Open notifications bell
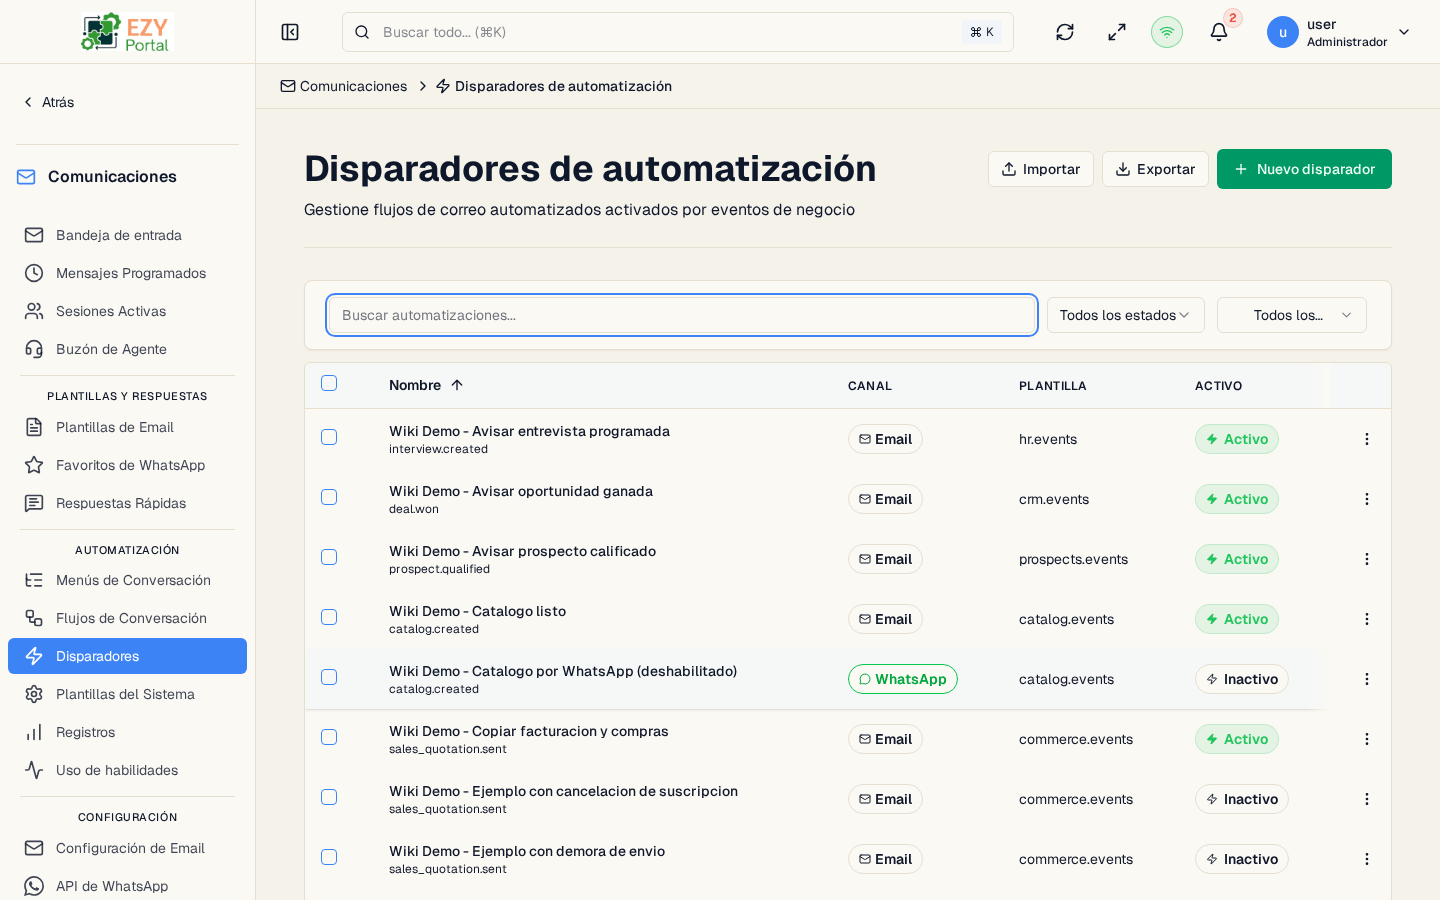1440x900 pixels. [1219, 32]
